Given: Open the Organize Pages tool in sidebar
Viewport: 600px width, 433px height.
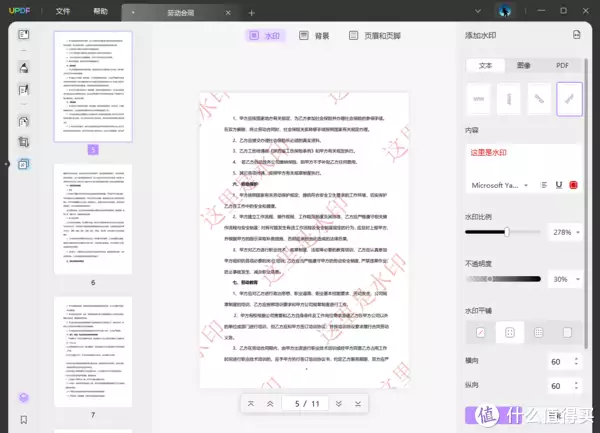Looking at the screenshot, I should pos(24,122).
